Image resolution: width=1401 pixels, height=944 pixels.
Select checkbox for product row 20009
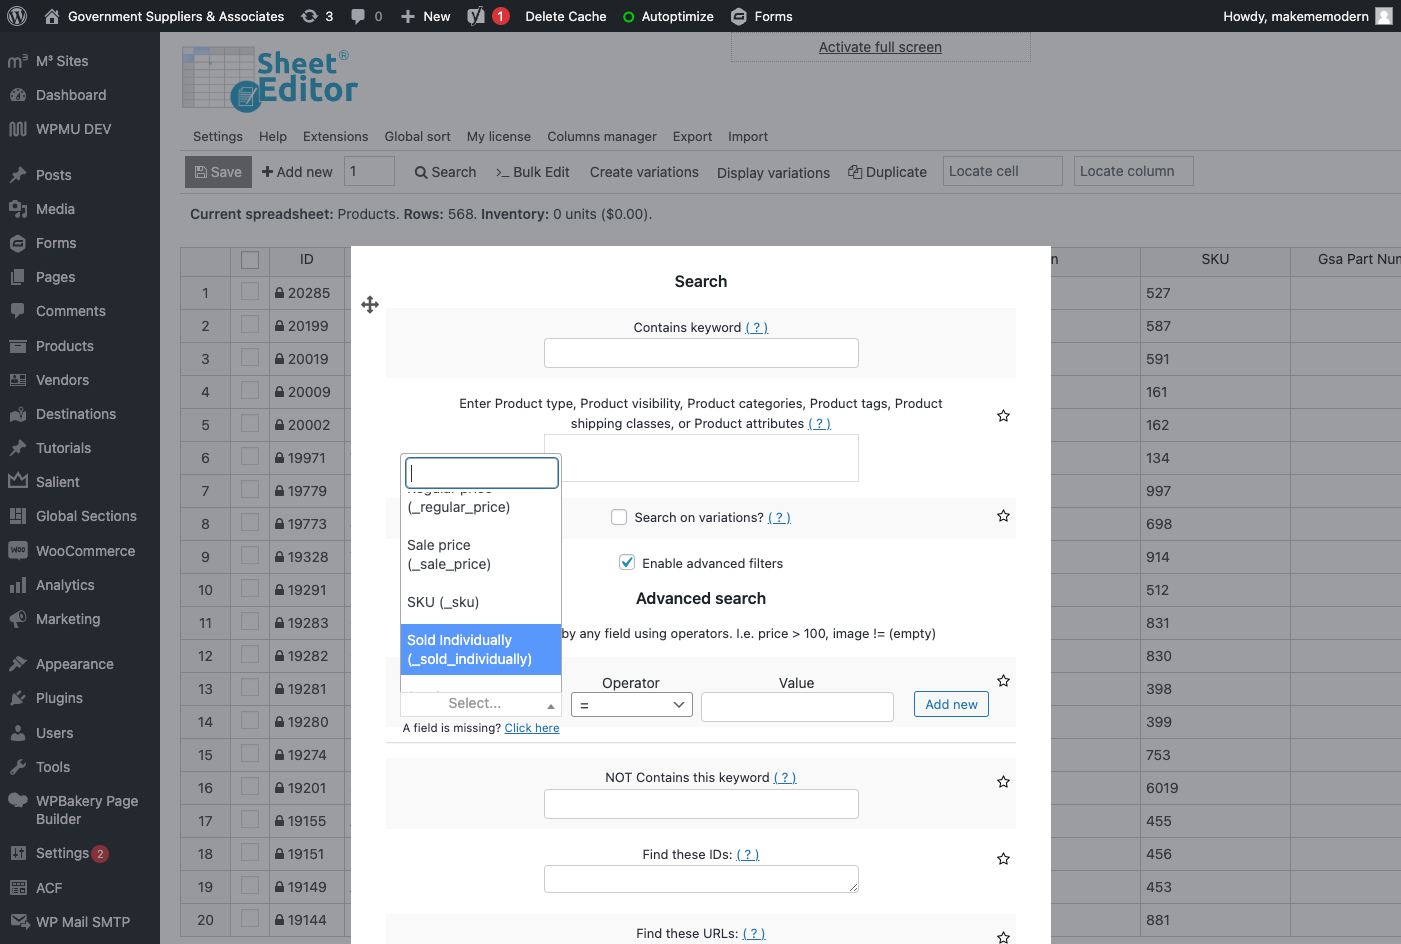[x=250, y=391]
